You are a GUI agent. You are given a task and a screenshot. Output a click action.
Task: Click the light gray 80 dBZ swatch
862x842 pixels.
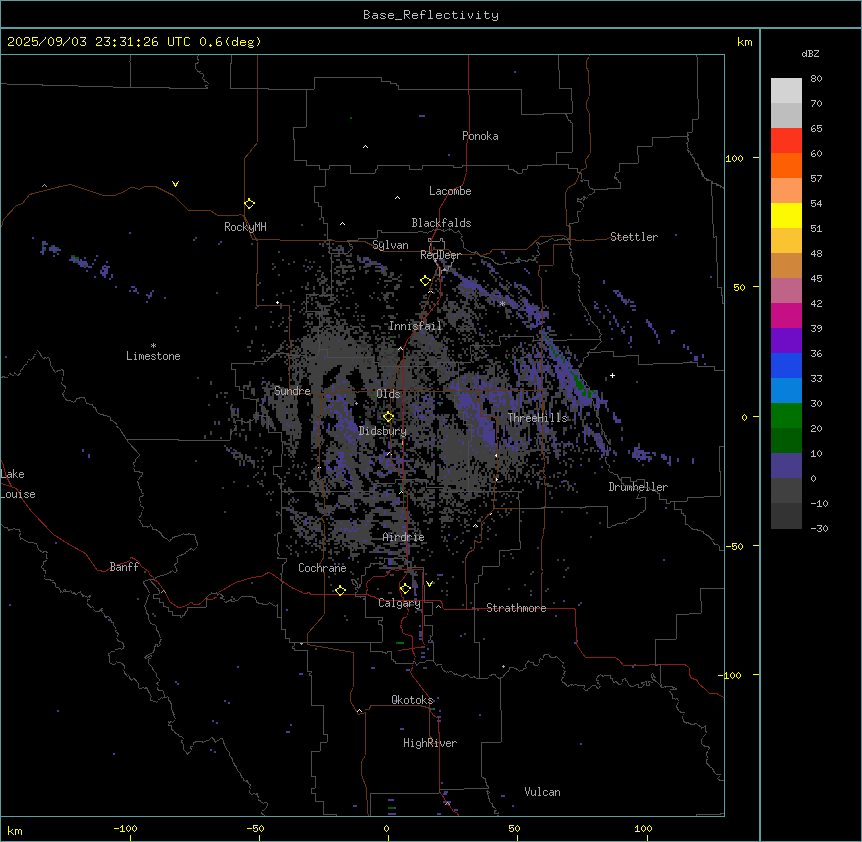(786, 90)
